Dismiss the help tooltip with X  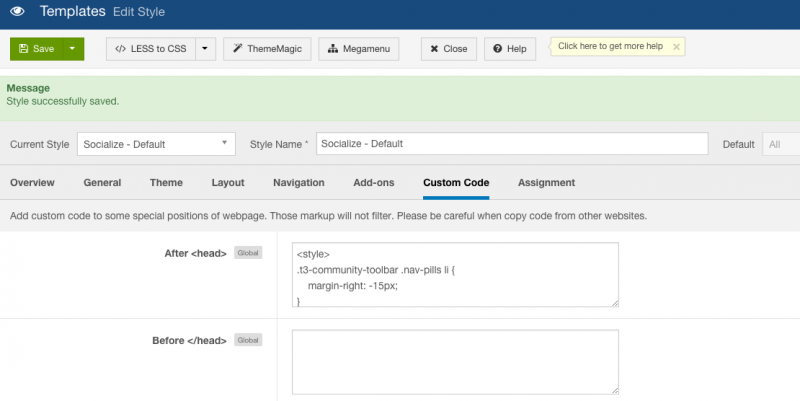point(676,47)
